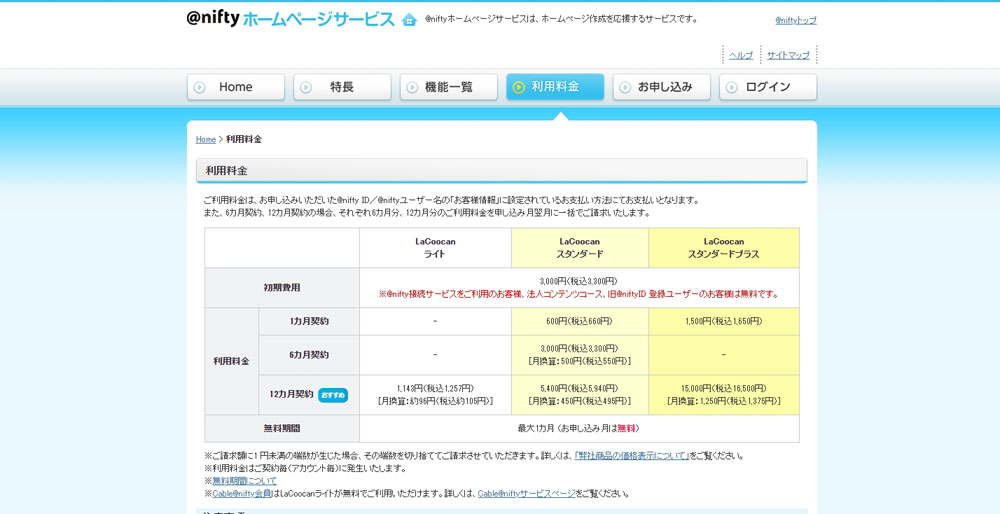Click the おすすめ badge on 12カ月契約
The width and height of the screenshot is (1000, 514).
point(333,395)
